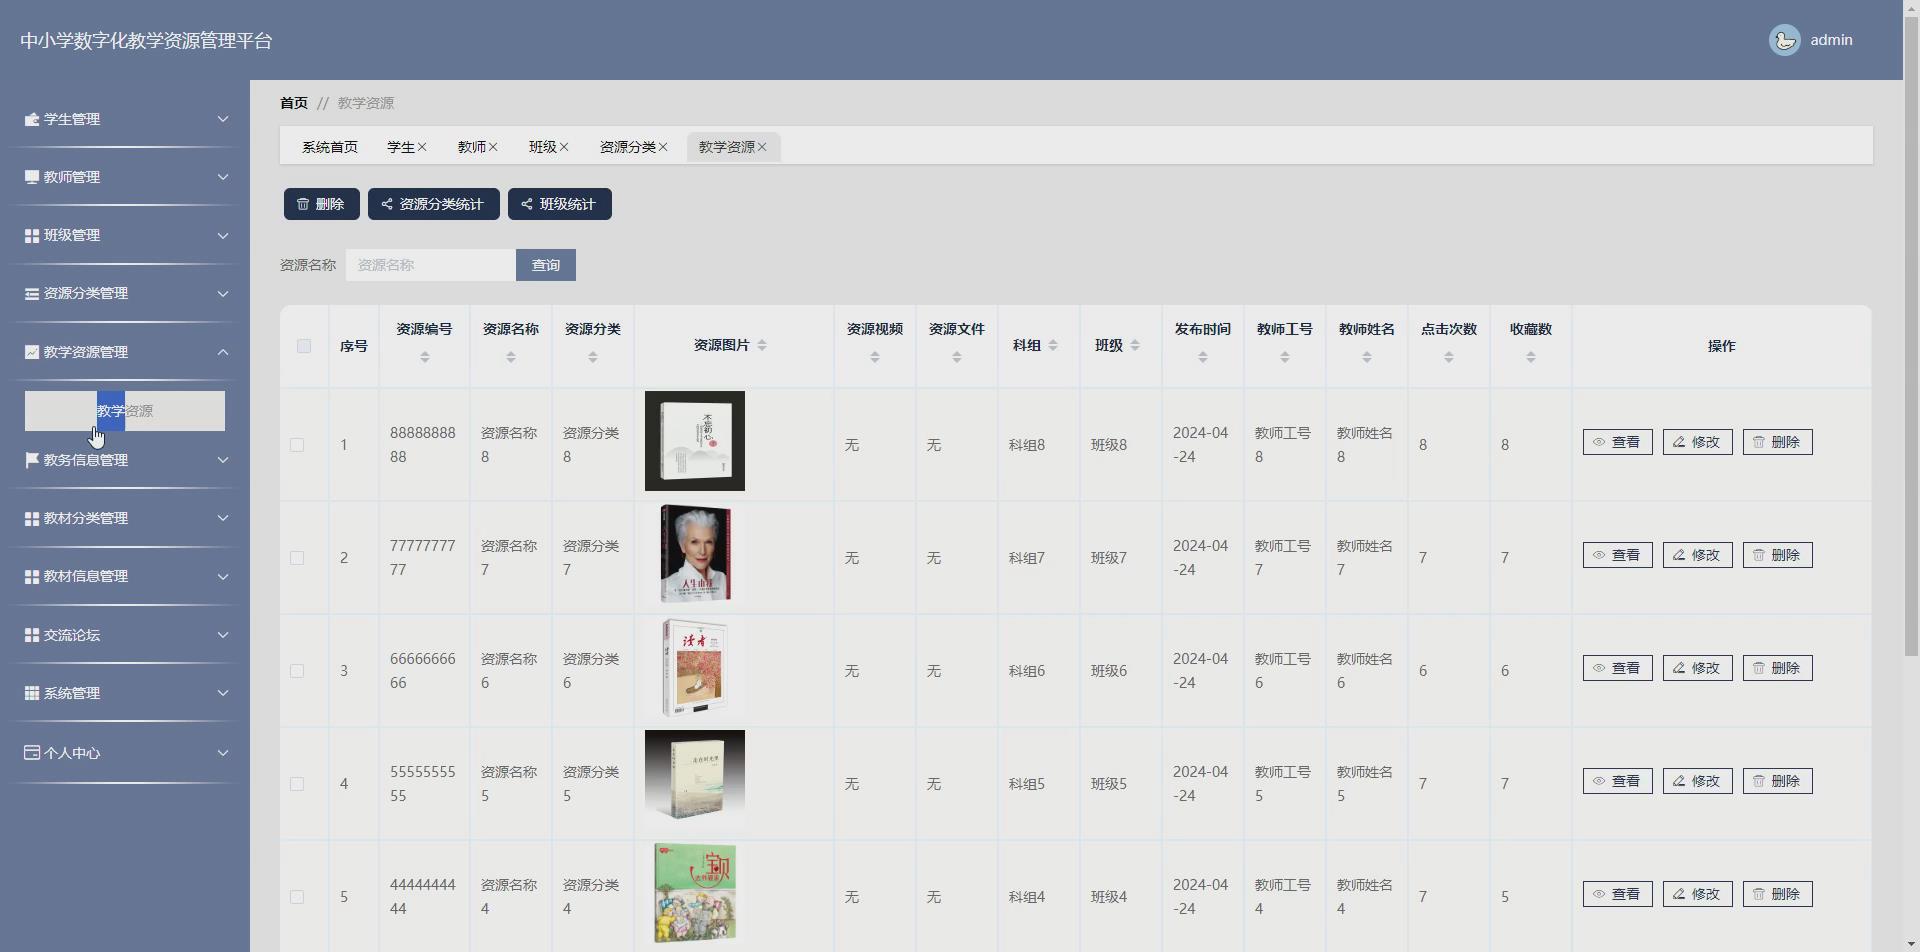The width and height of the screenshot is (1920, 952).
Task: Close the 教师 tab with its X
Action: pyautogui.click(x=493, y=147)
